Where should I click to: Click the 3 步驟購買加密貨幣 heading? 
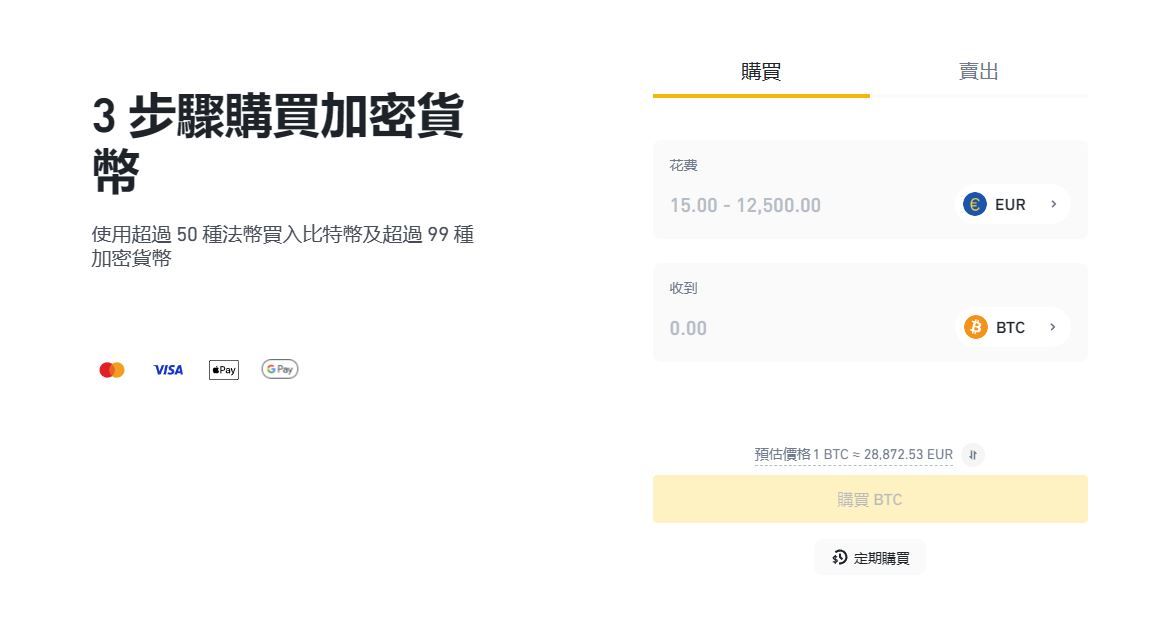pyautogui.click(x=278, y=144)
